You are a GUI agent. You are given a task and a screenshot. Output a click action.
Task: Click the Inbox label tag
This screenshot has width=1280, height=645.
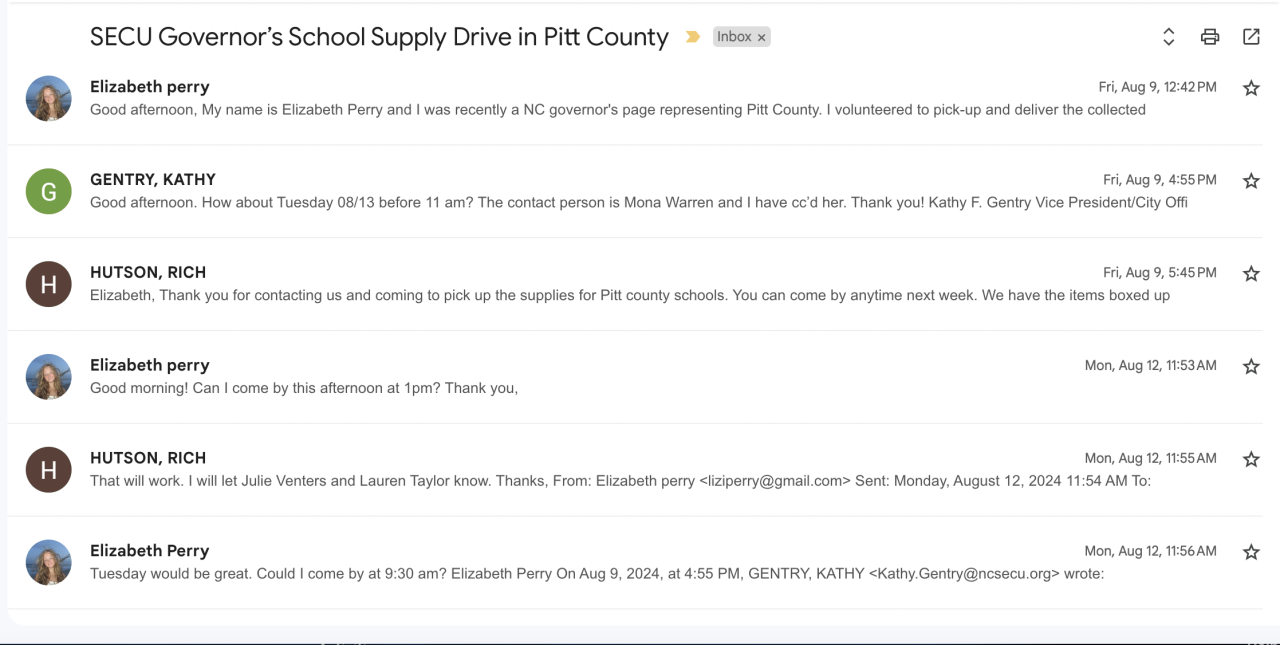tap(734, 37)
